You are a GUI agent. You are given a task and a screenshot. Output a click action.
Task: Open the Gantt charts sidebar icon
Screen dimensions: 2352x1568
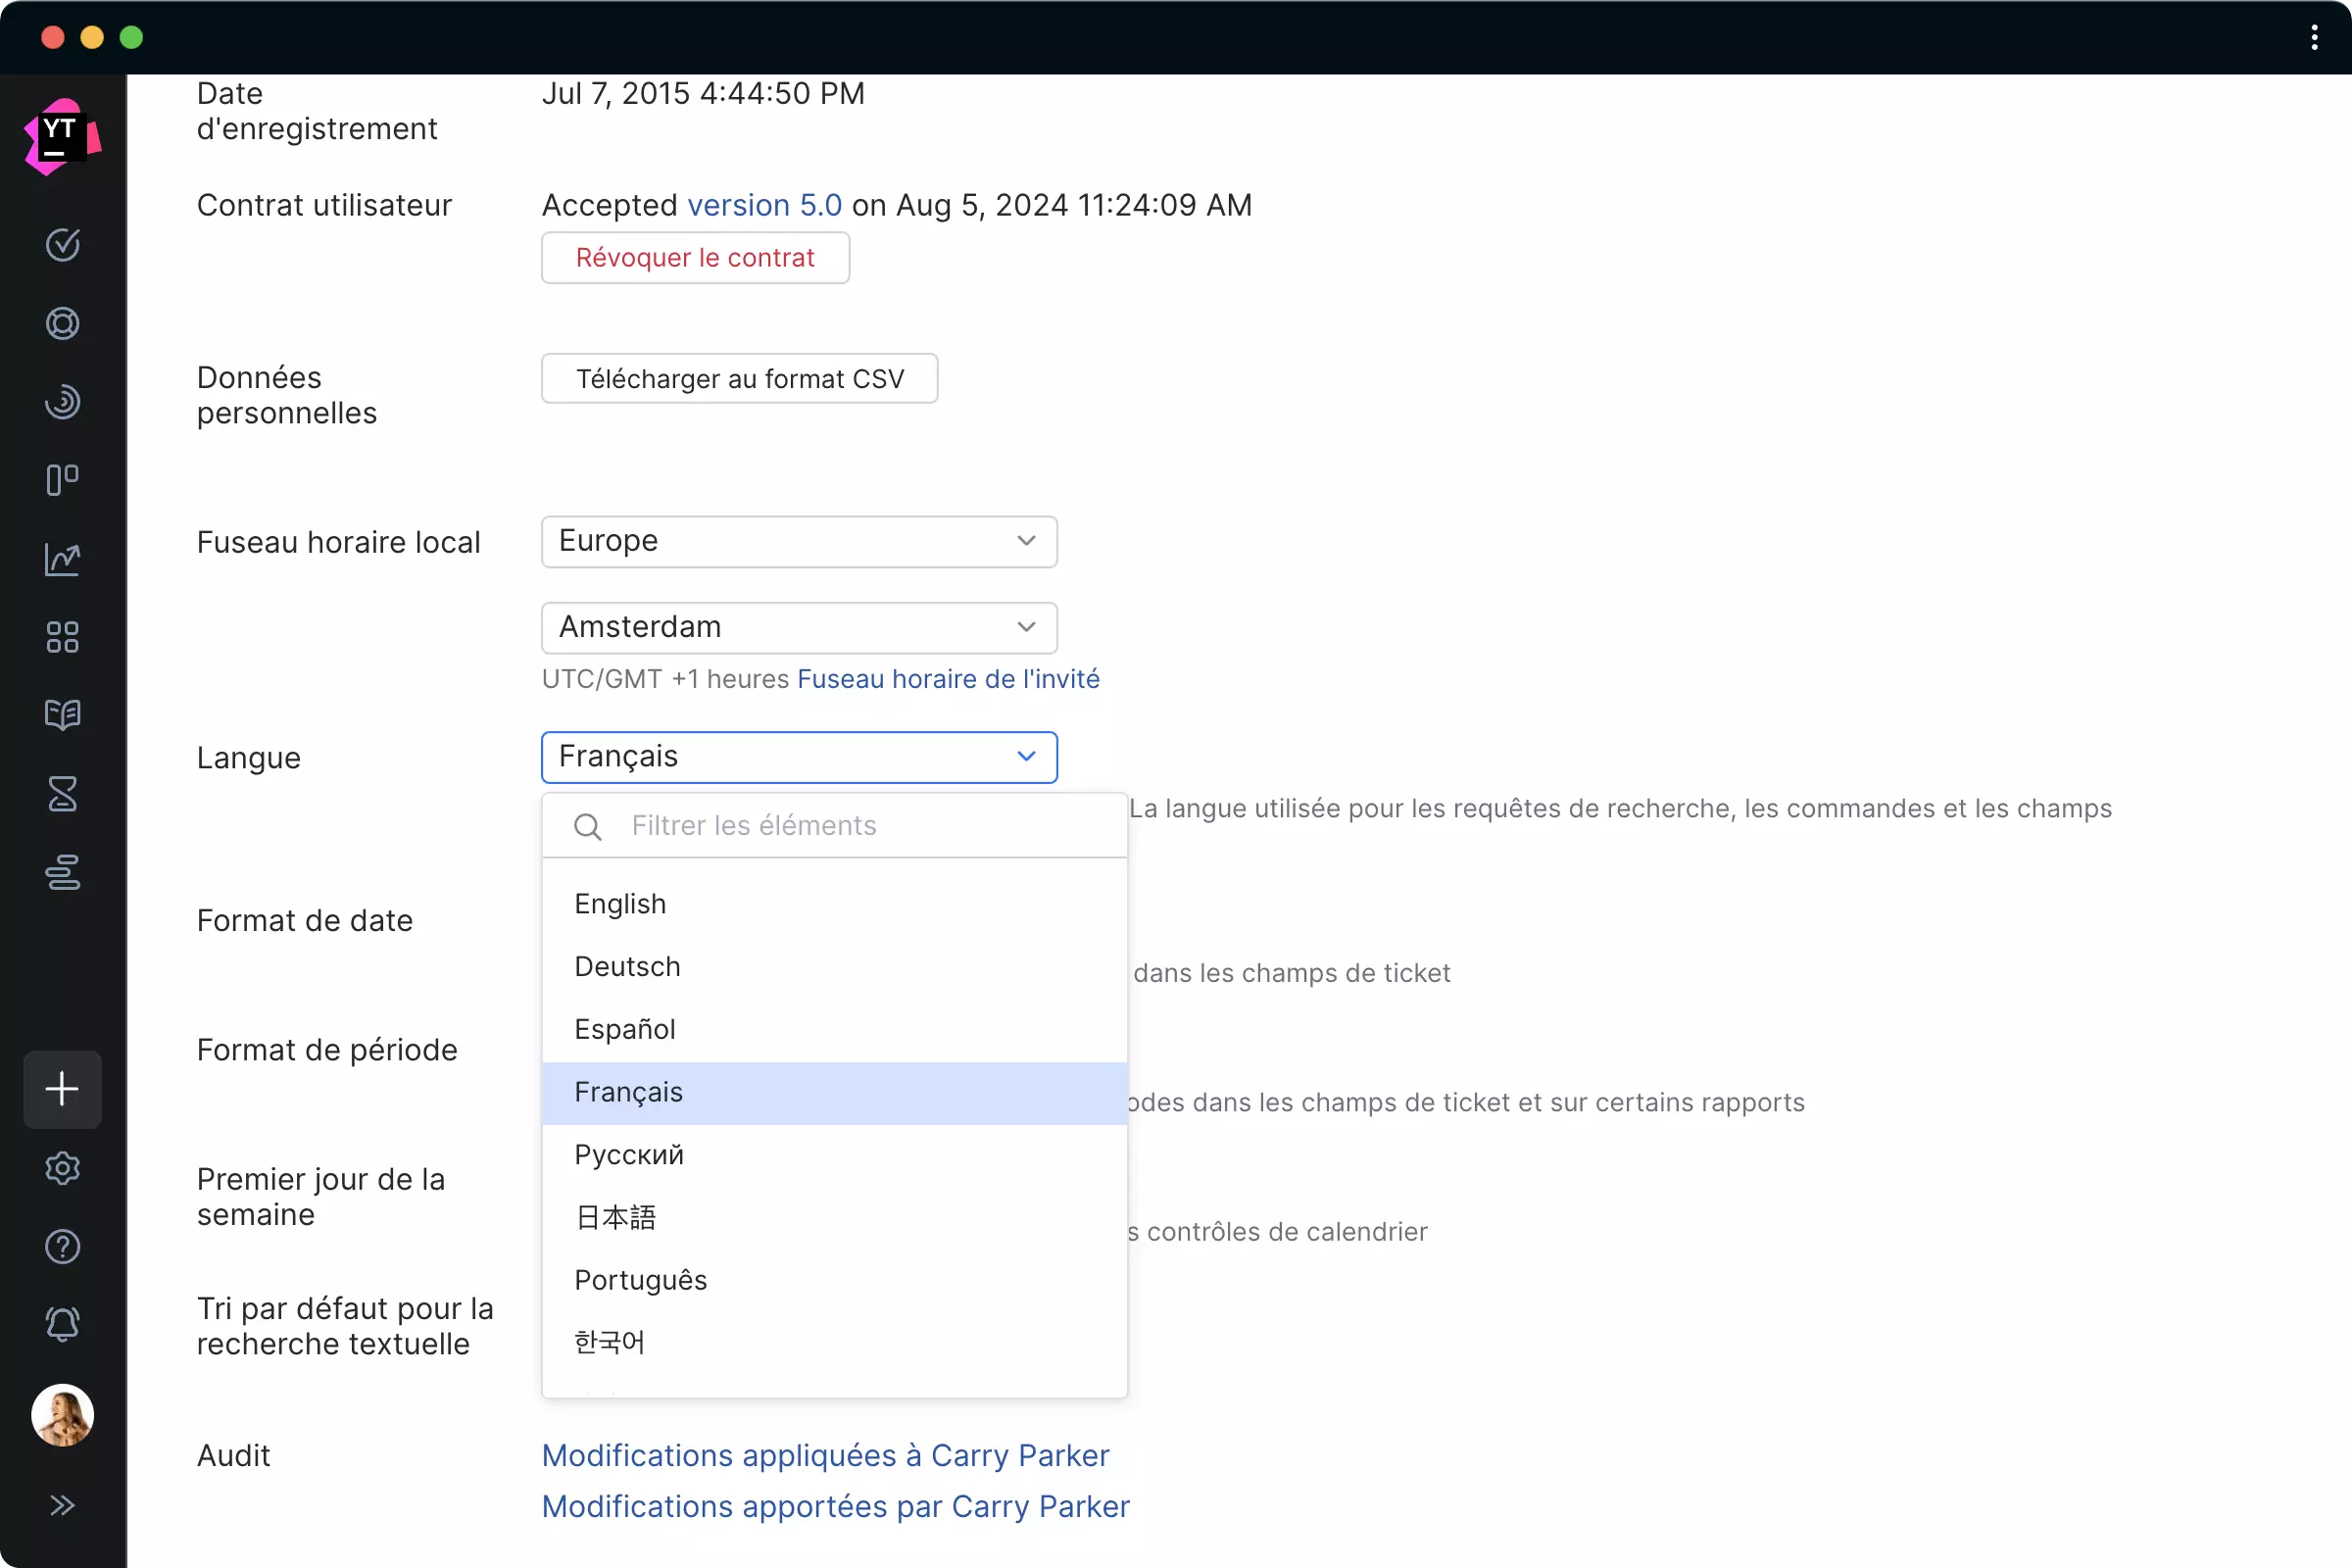pyautogui.click(x=62, y=872)
